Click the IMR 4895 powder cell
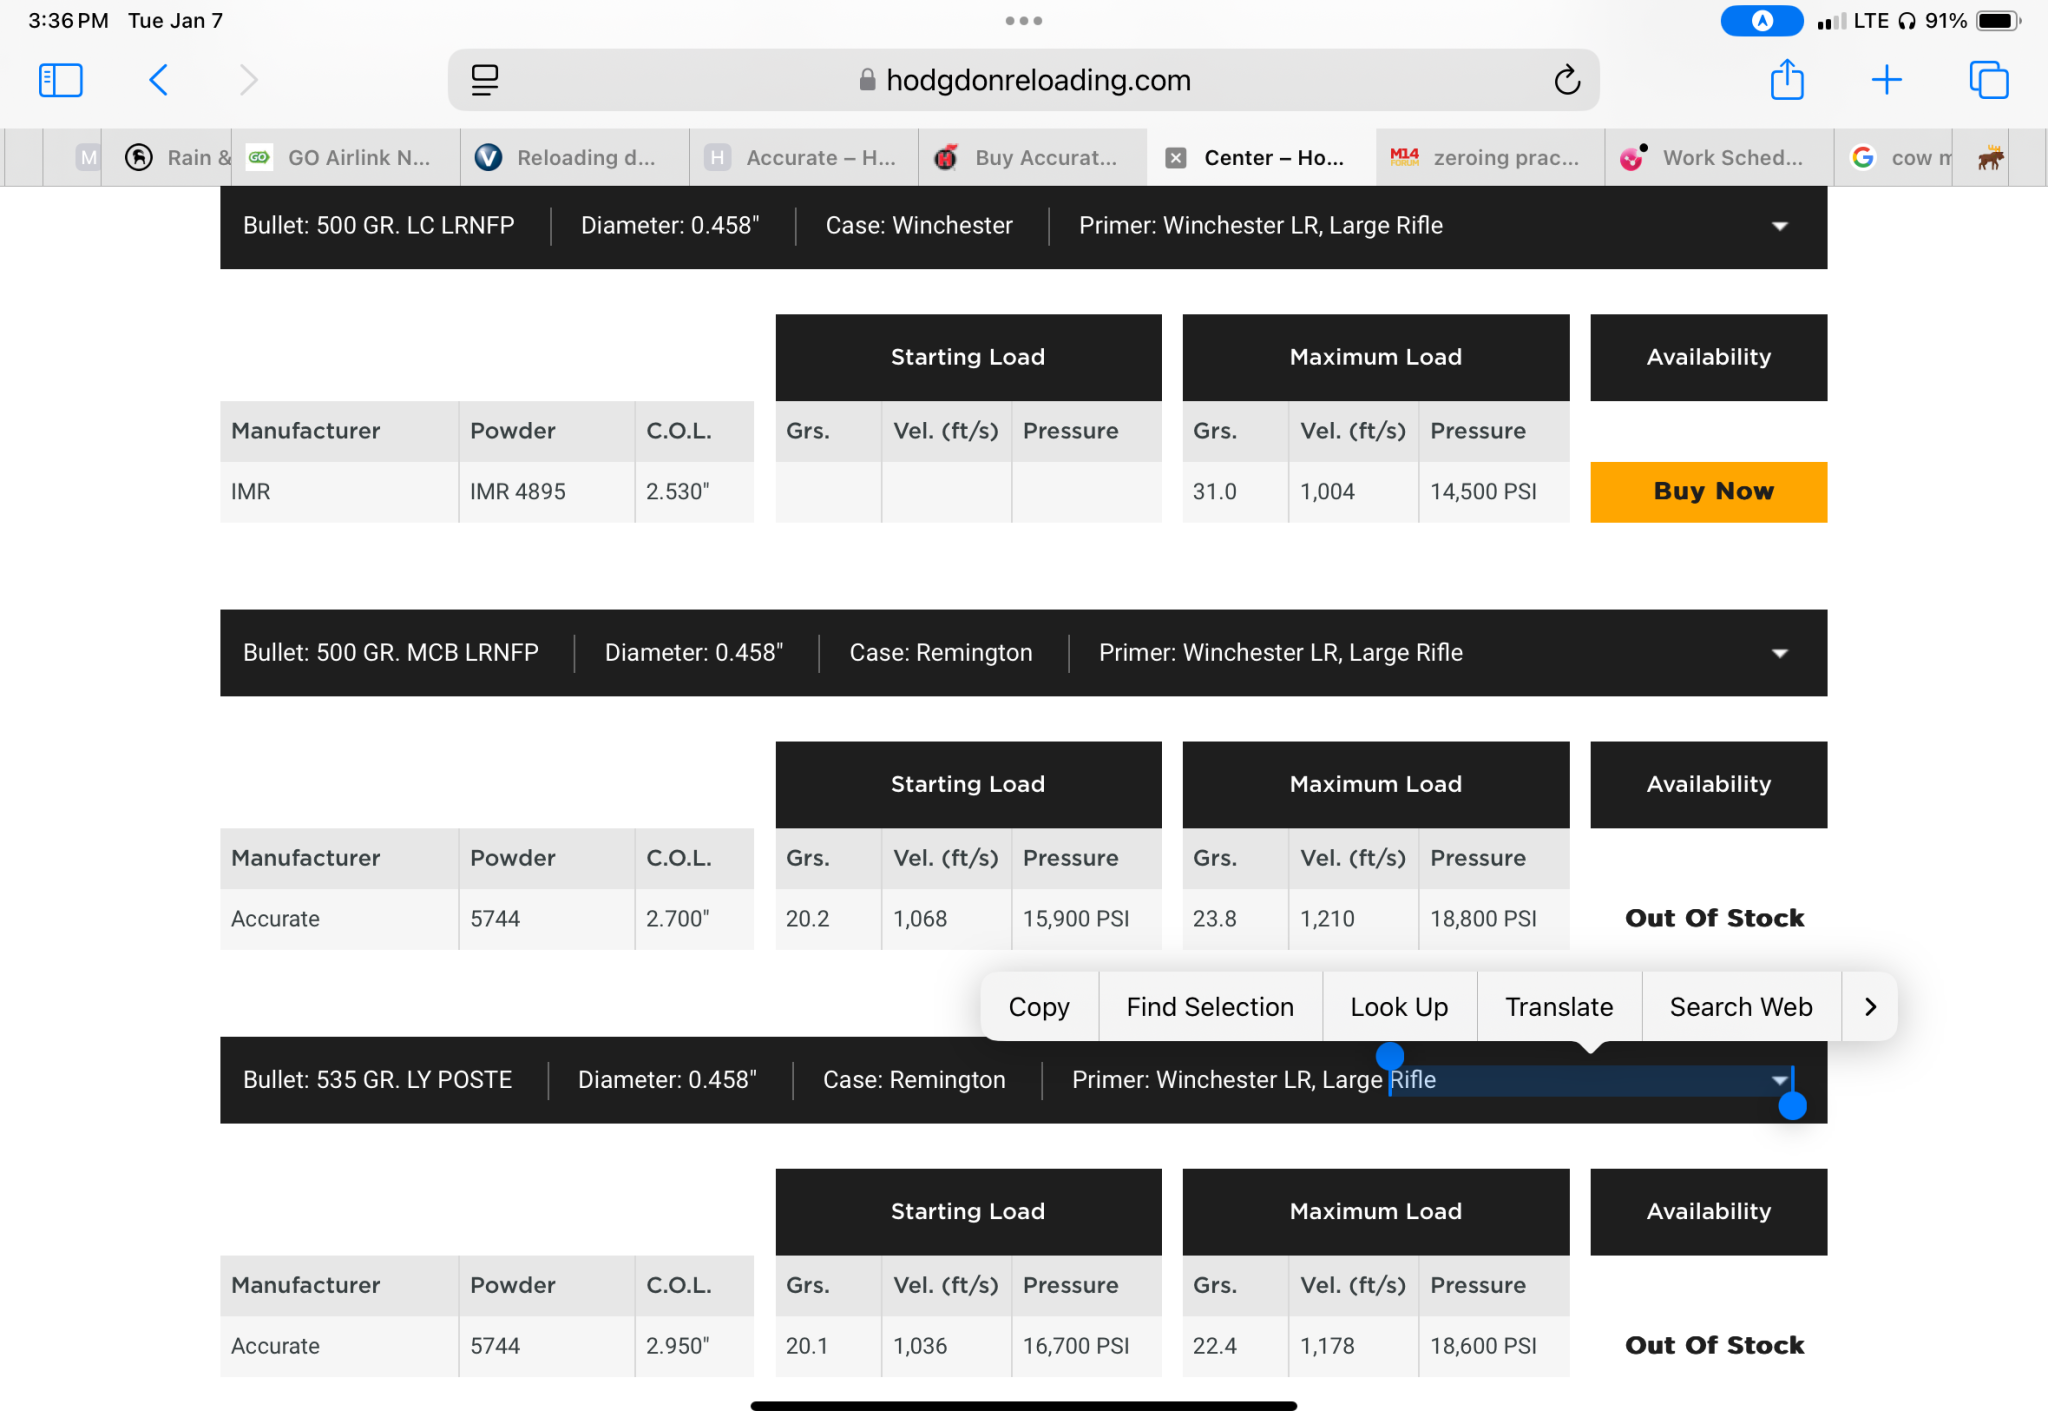2048x1424 pixels. tap(547, 492)
